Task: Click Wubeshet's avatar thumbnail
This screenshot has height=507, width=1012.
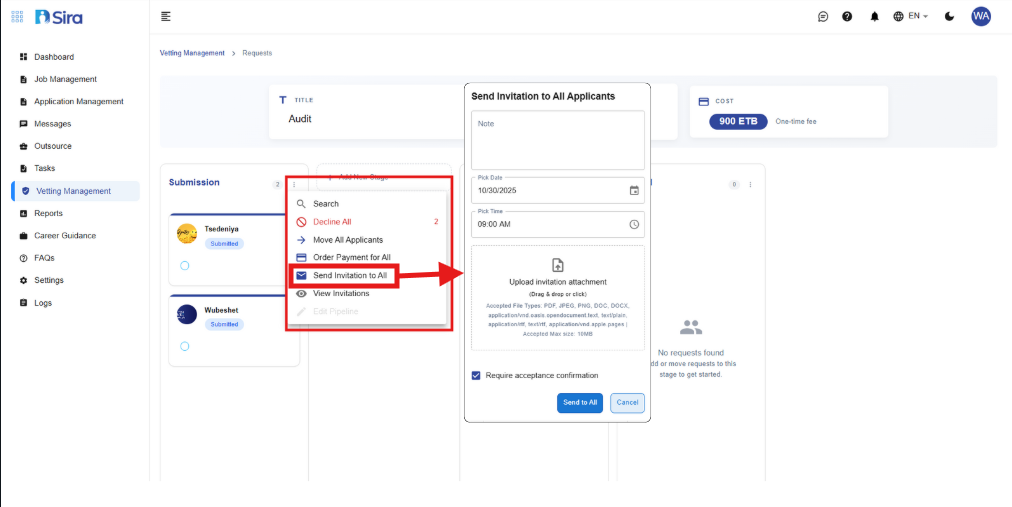Action: click(187, 315)
